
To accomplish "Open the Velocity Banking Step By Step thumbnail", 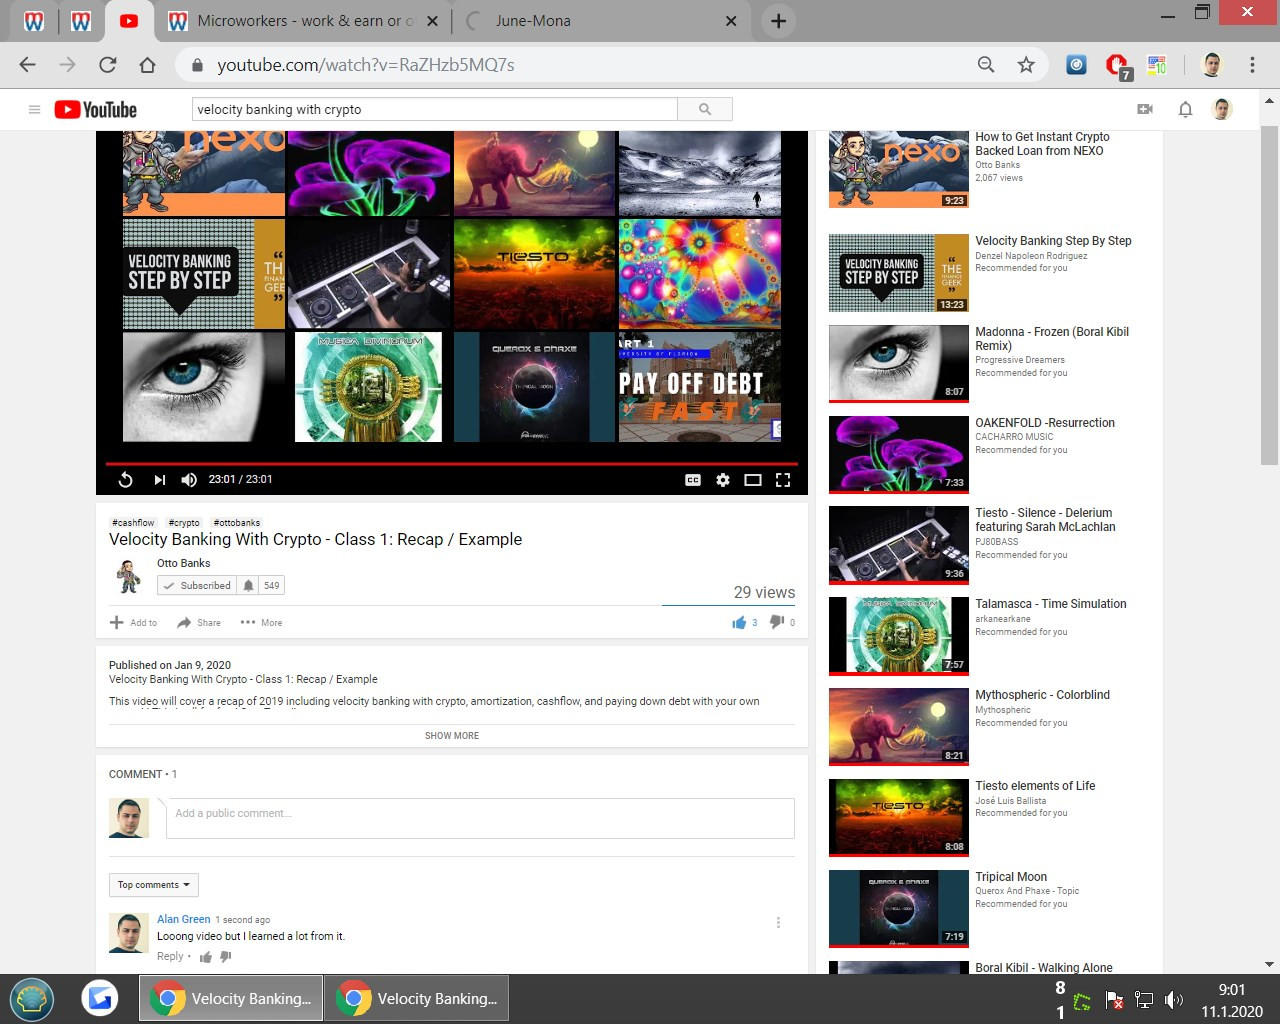I will point(898,273).
